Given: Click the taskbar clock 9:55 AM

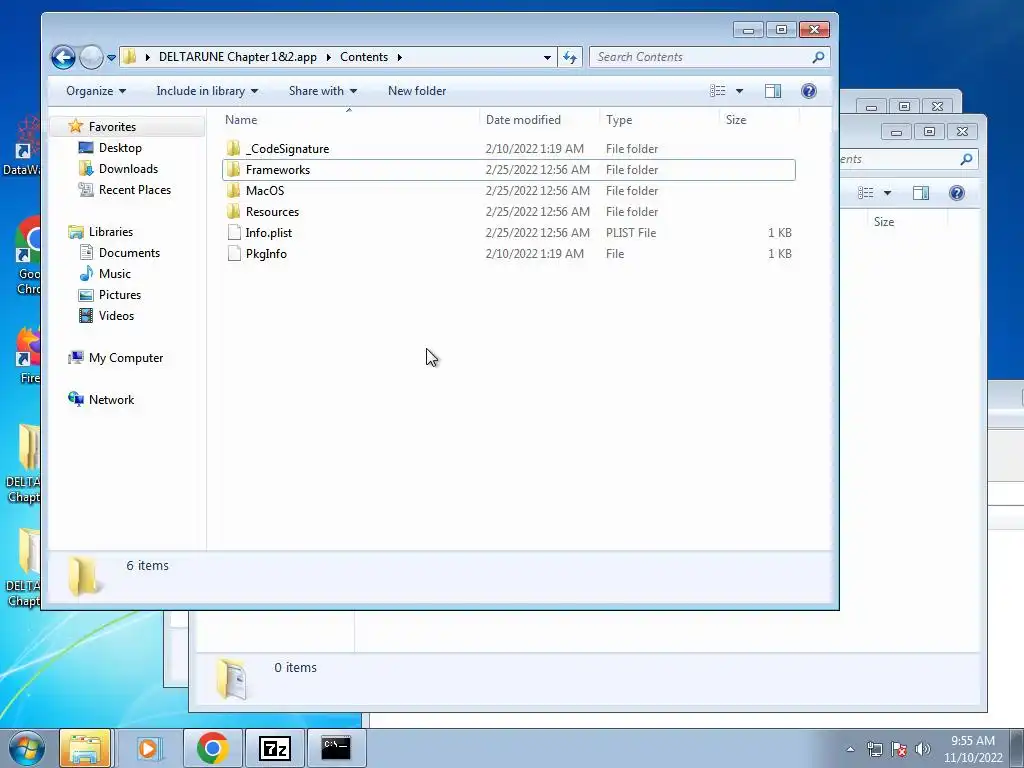Looking at the screenshot, I should (x=973, y=741).
